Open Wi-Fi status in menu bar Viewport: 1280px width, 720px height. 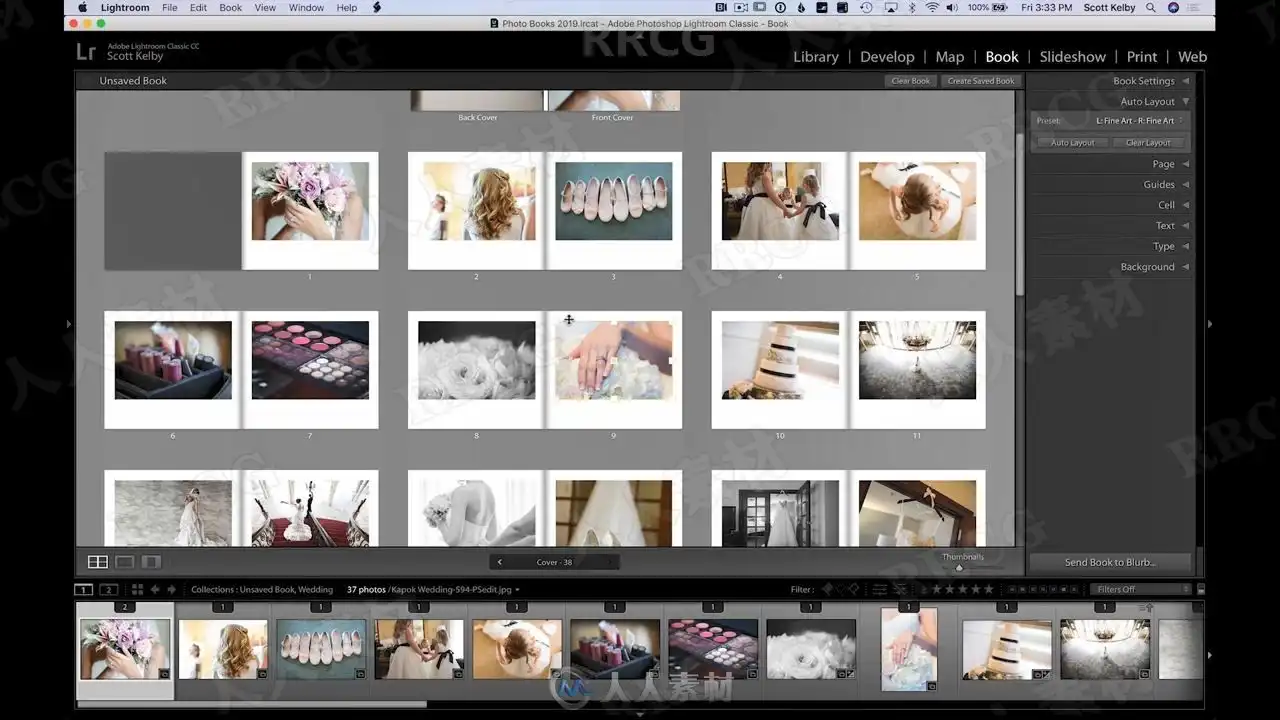[932, 8]
